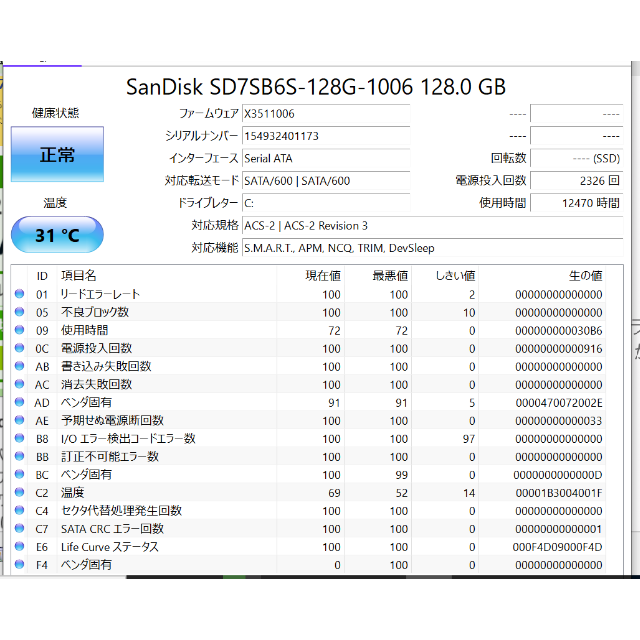640x640 pixels.
Task: Select the リードエラーレート row name
Action: coord(100,294)
